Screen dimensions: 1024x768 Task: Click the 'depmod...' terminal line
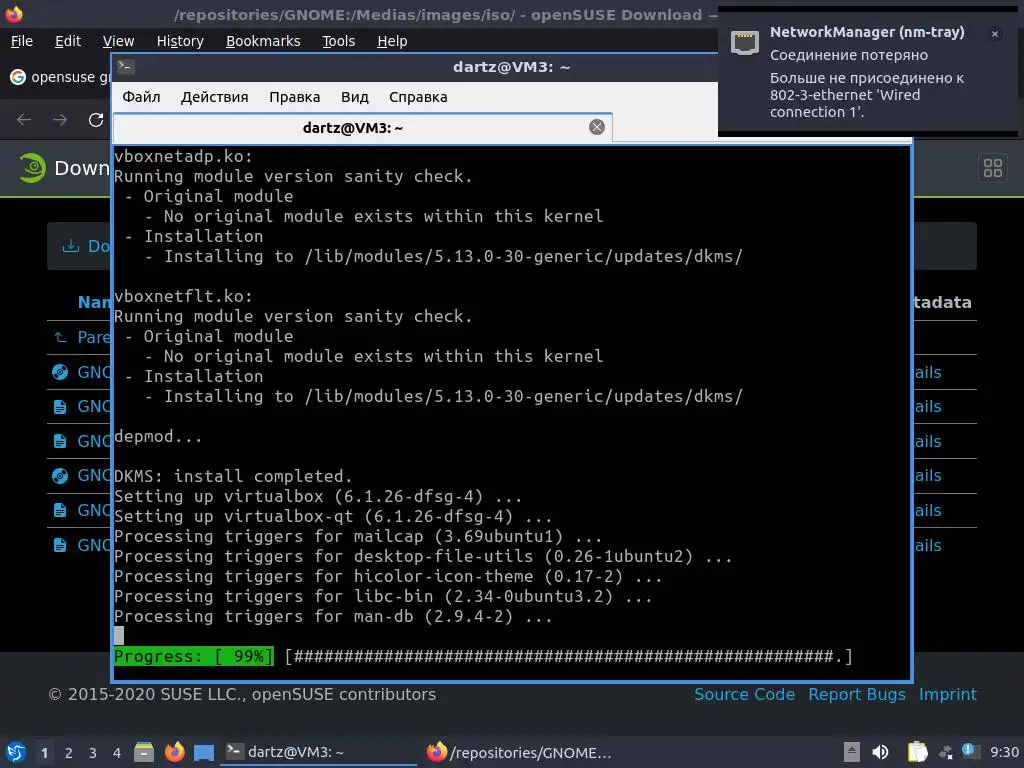click(x=158, y=436)
